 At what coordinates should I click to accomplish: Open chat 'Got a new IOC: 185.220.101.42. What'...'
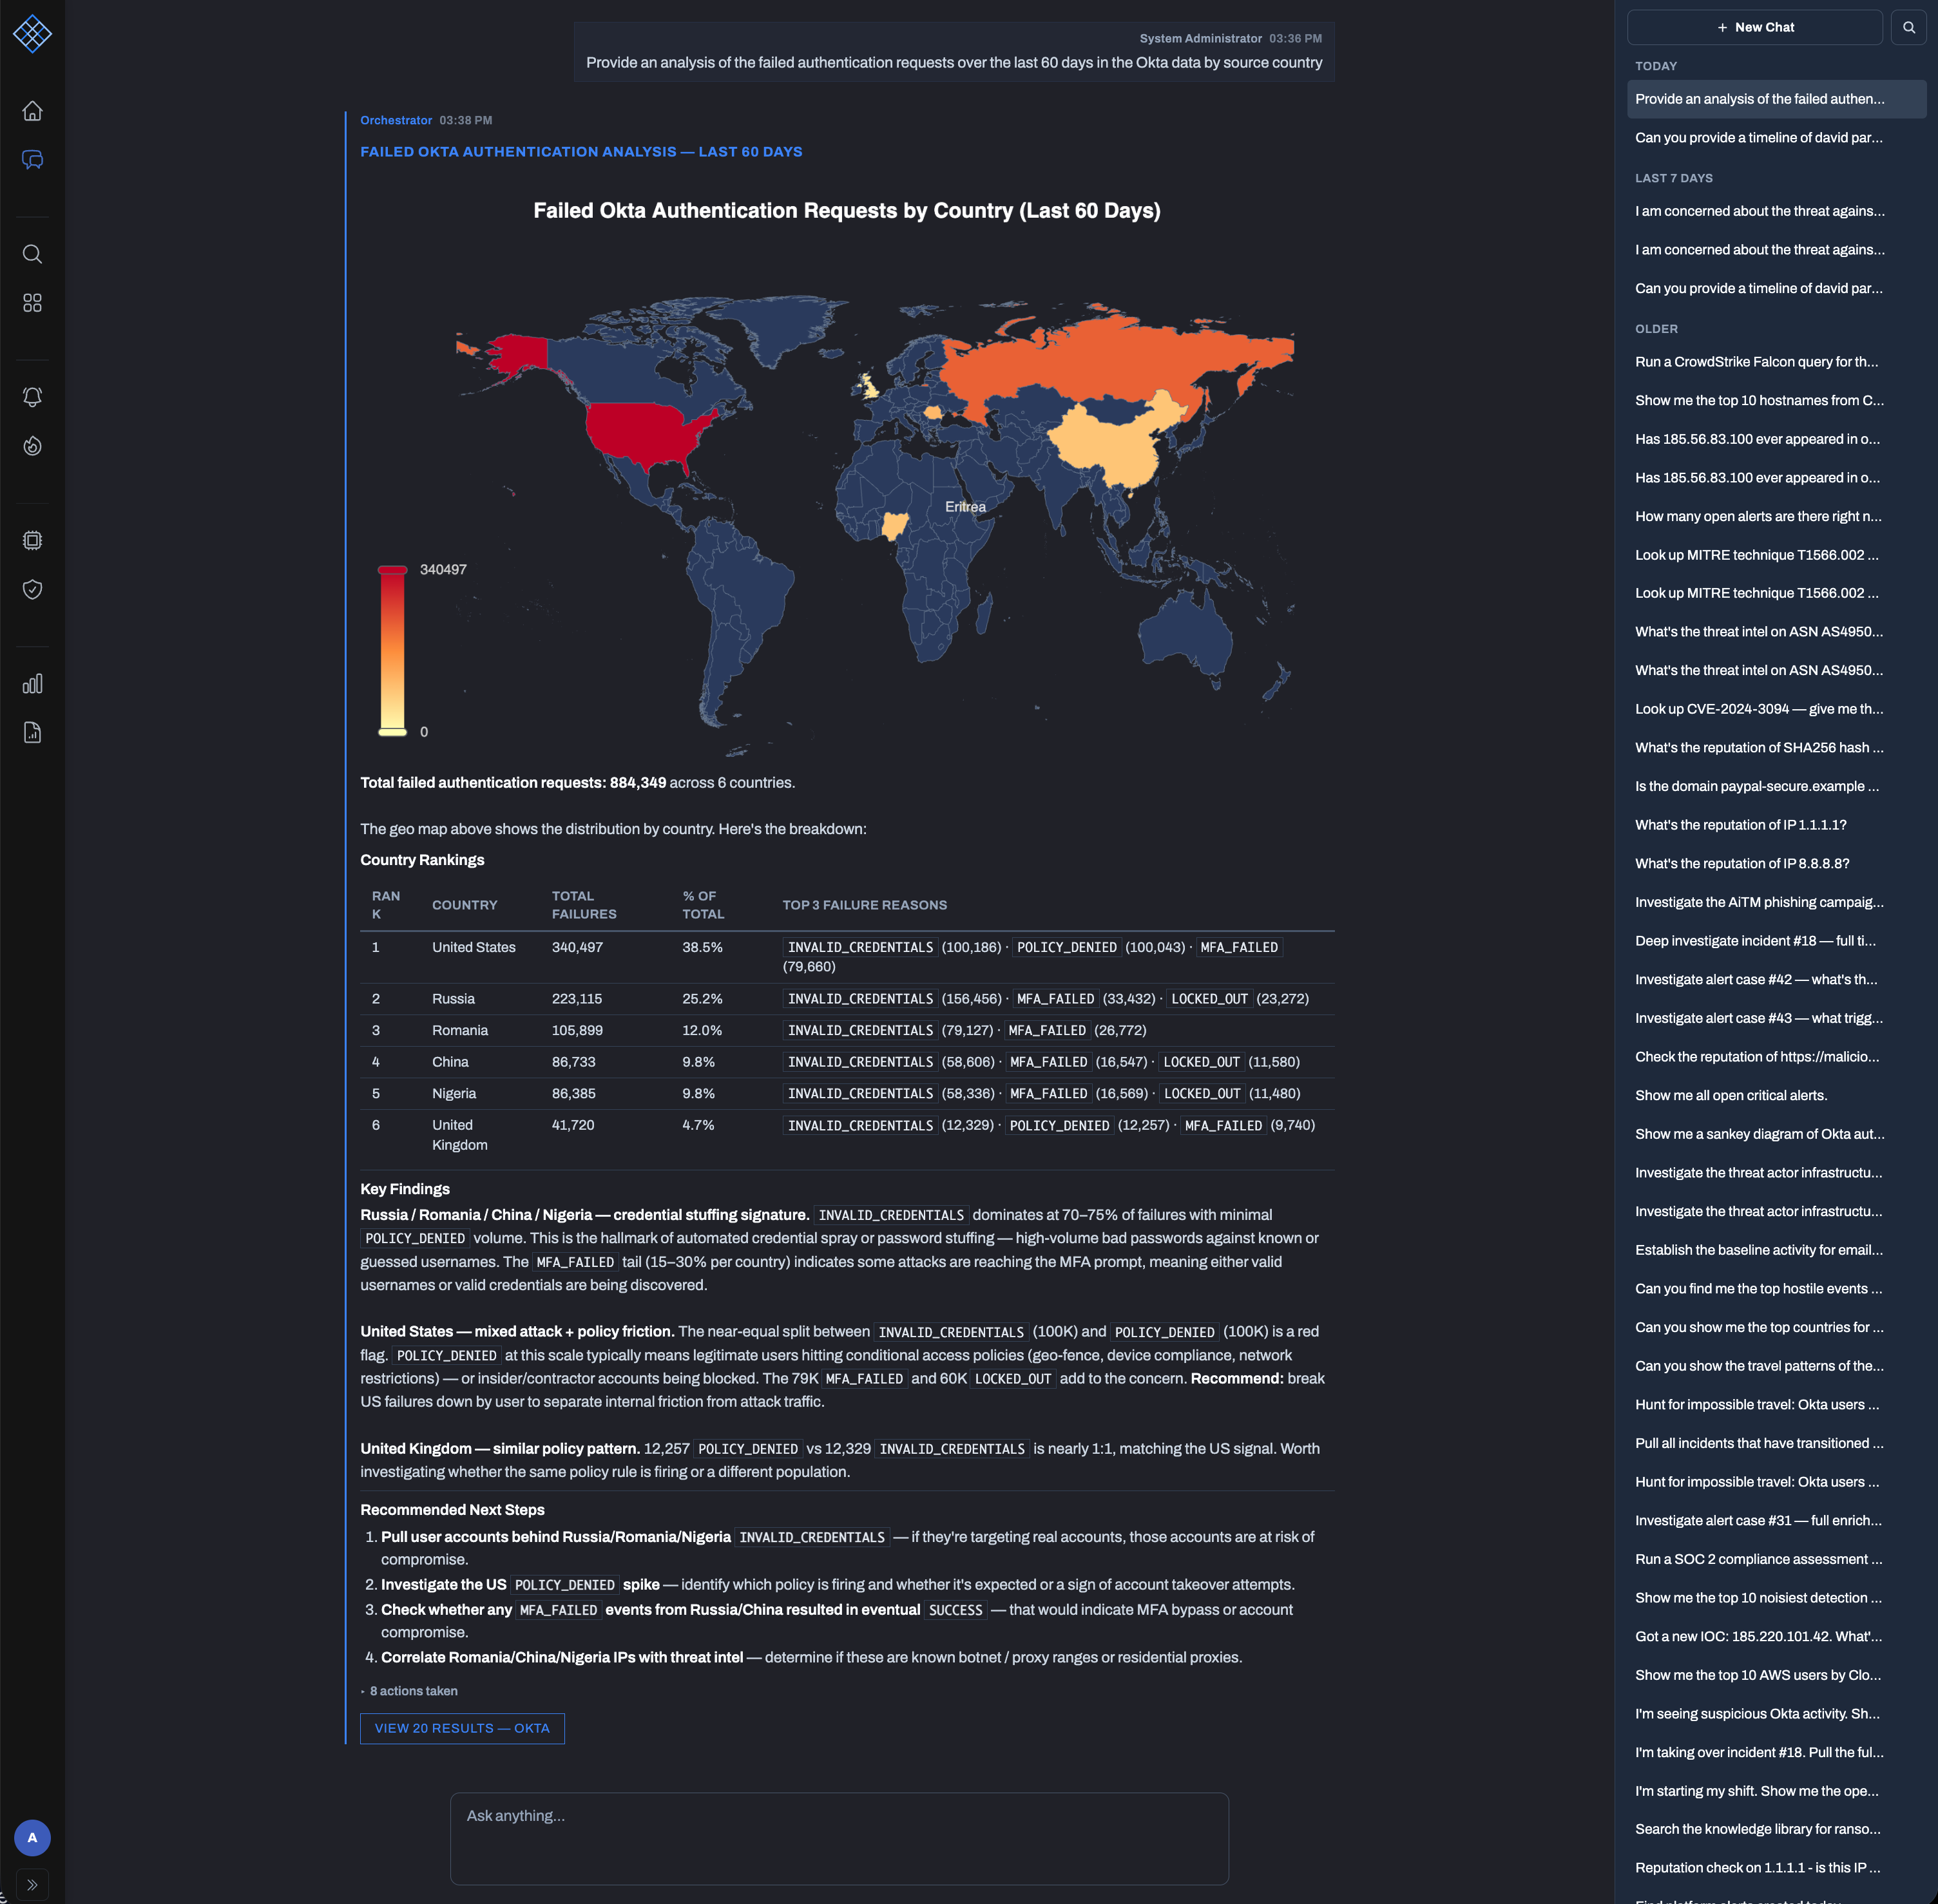tap(1776, 1638)
